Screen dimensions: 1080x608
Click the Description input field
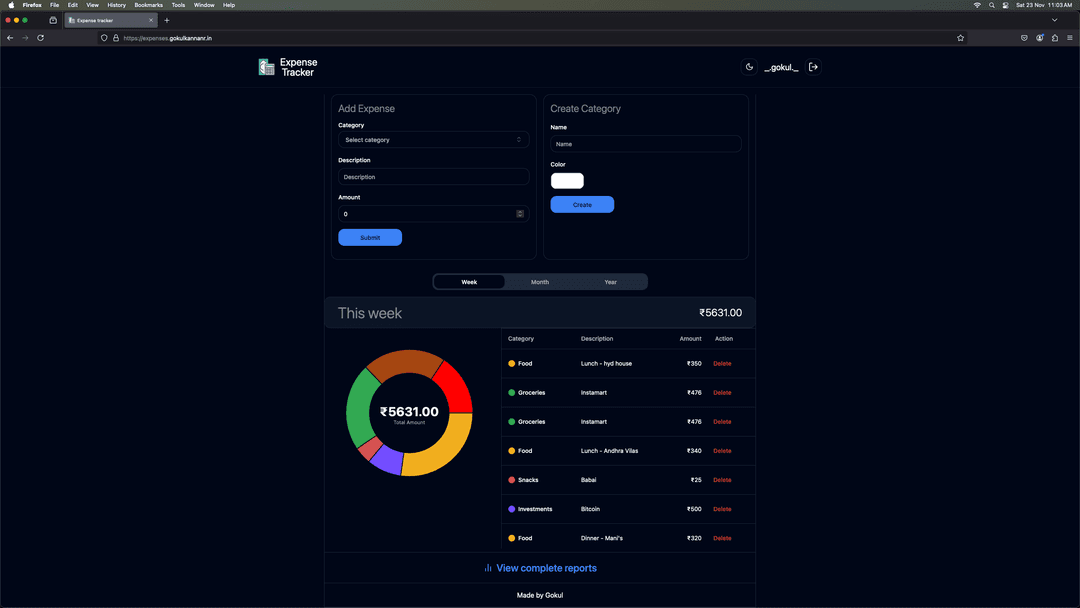pyautogui.click(x=432, y=177)
